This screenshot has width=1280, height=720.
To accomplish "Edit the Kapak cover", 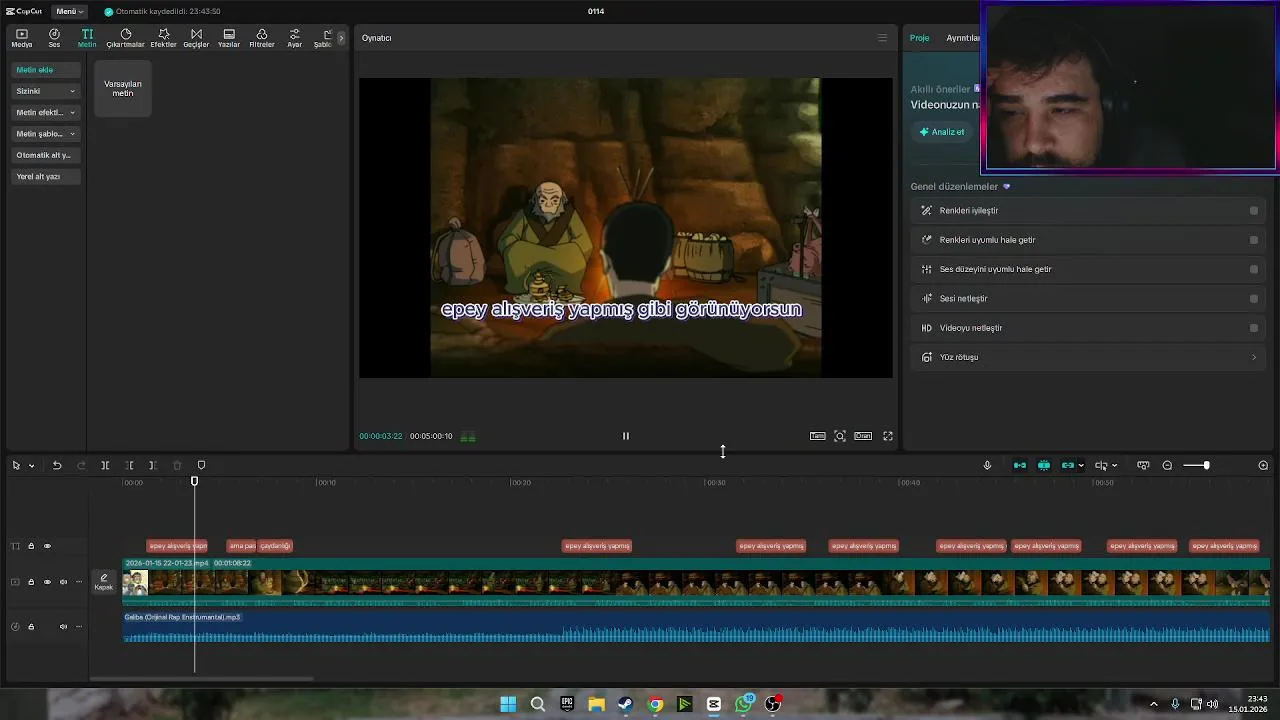I will [x=104, y=582].
